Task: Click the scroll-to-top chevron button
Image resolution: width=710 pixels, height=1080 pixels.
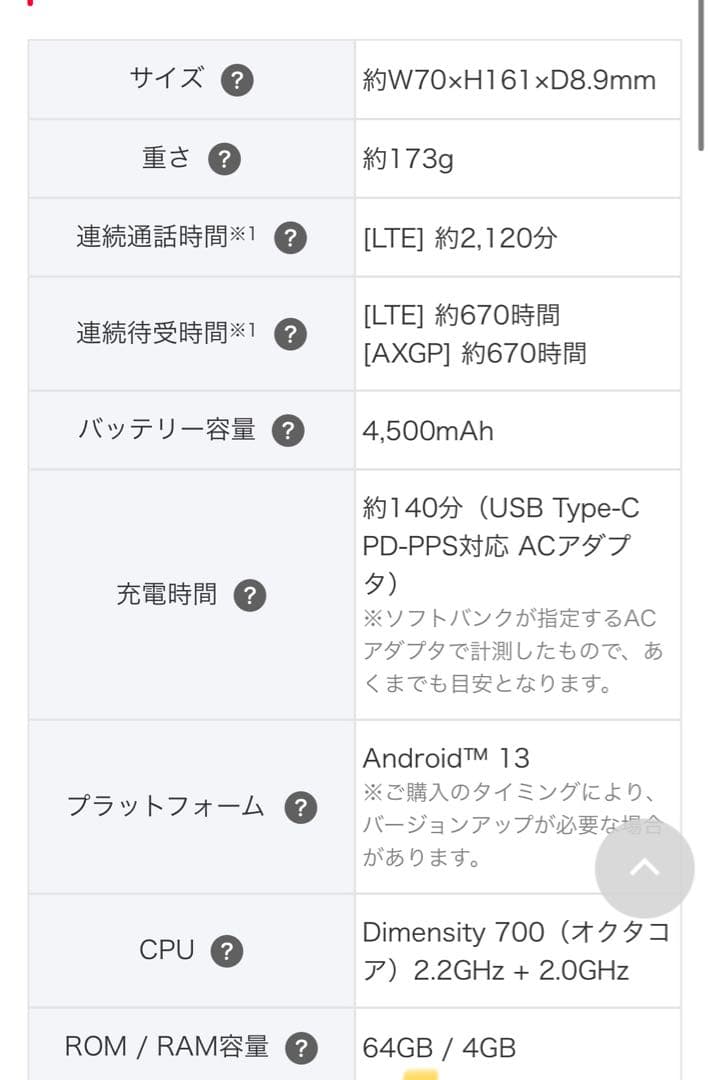Action: click(x=644, y=869)
